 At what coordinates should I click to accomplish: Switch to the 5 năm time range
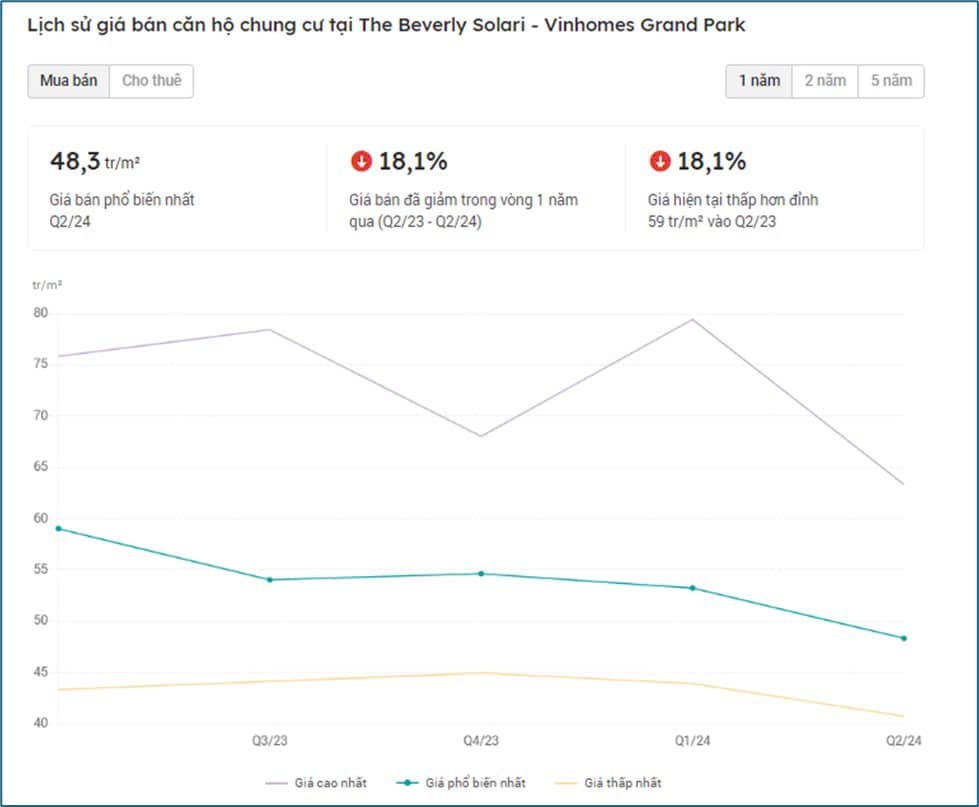coord(892,81)
